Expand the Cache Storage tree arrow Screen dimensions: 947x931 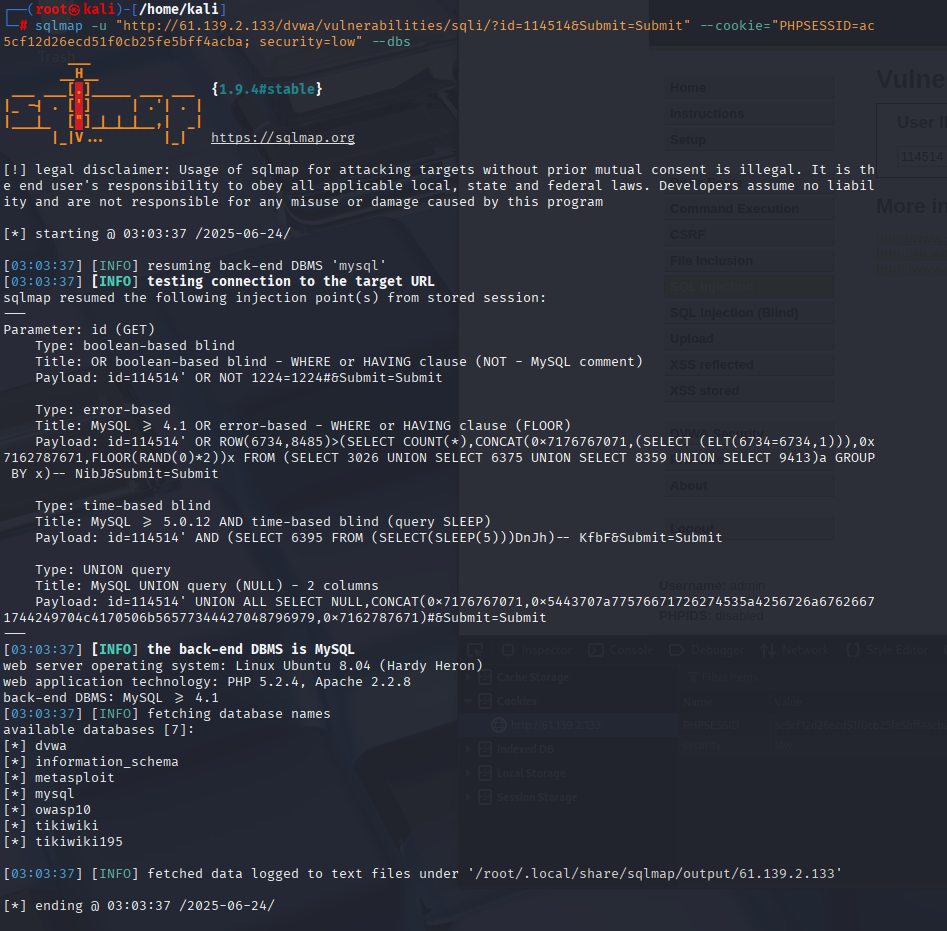pyautogui.click(x=469, y=677)
